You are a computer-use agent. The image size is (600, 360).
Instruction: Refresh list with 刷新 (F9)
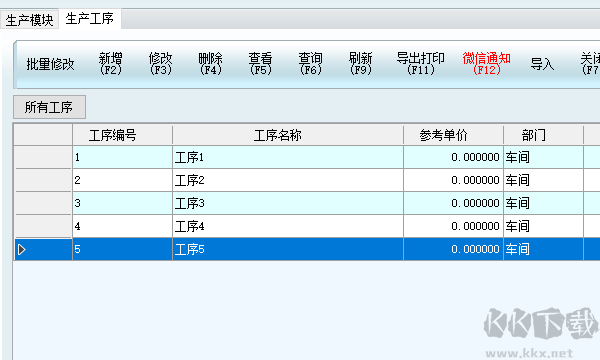pyautogui.click(x=360, y=64)
